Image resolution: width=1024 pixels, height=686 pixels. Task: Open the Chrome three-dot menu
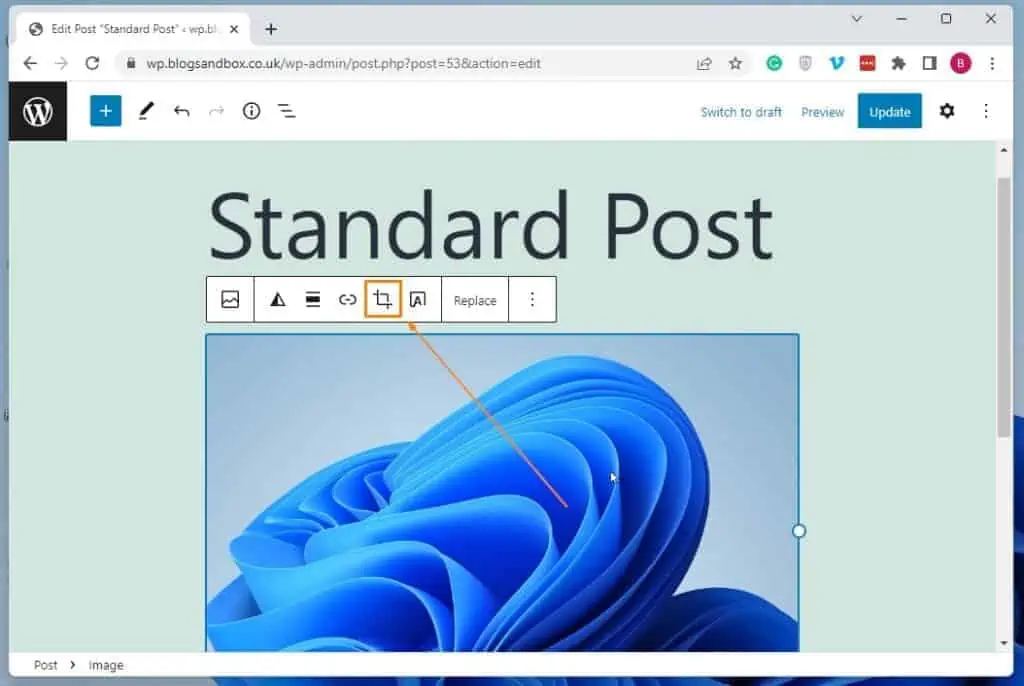[x=992, y=63]
